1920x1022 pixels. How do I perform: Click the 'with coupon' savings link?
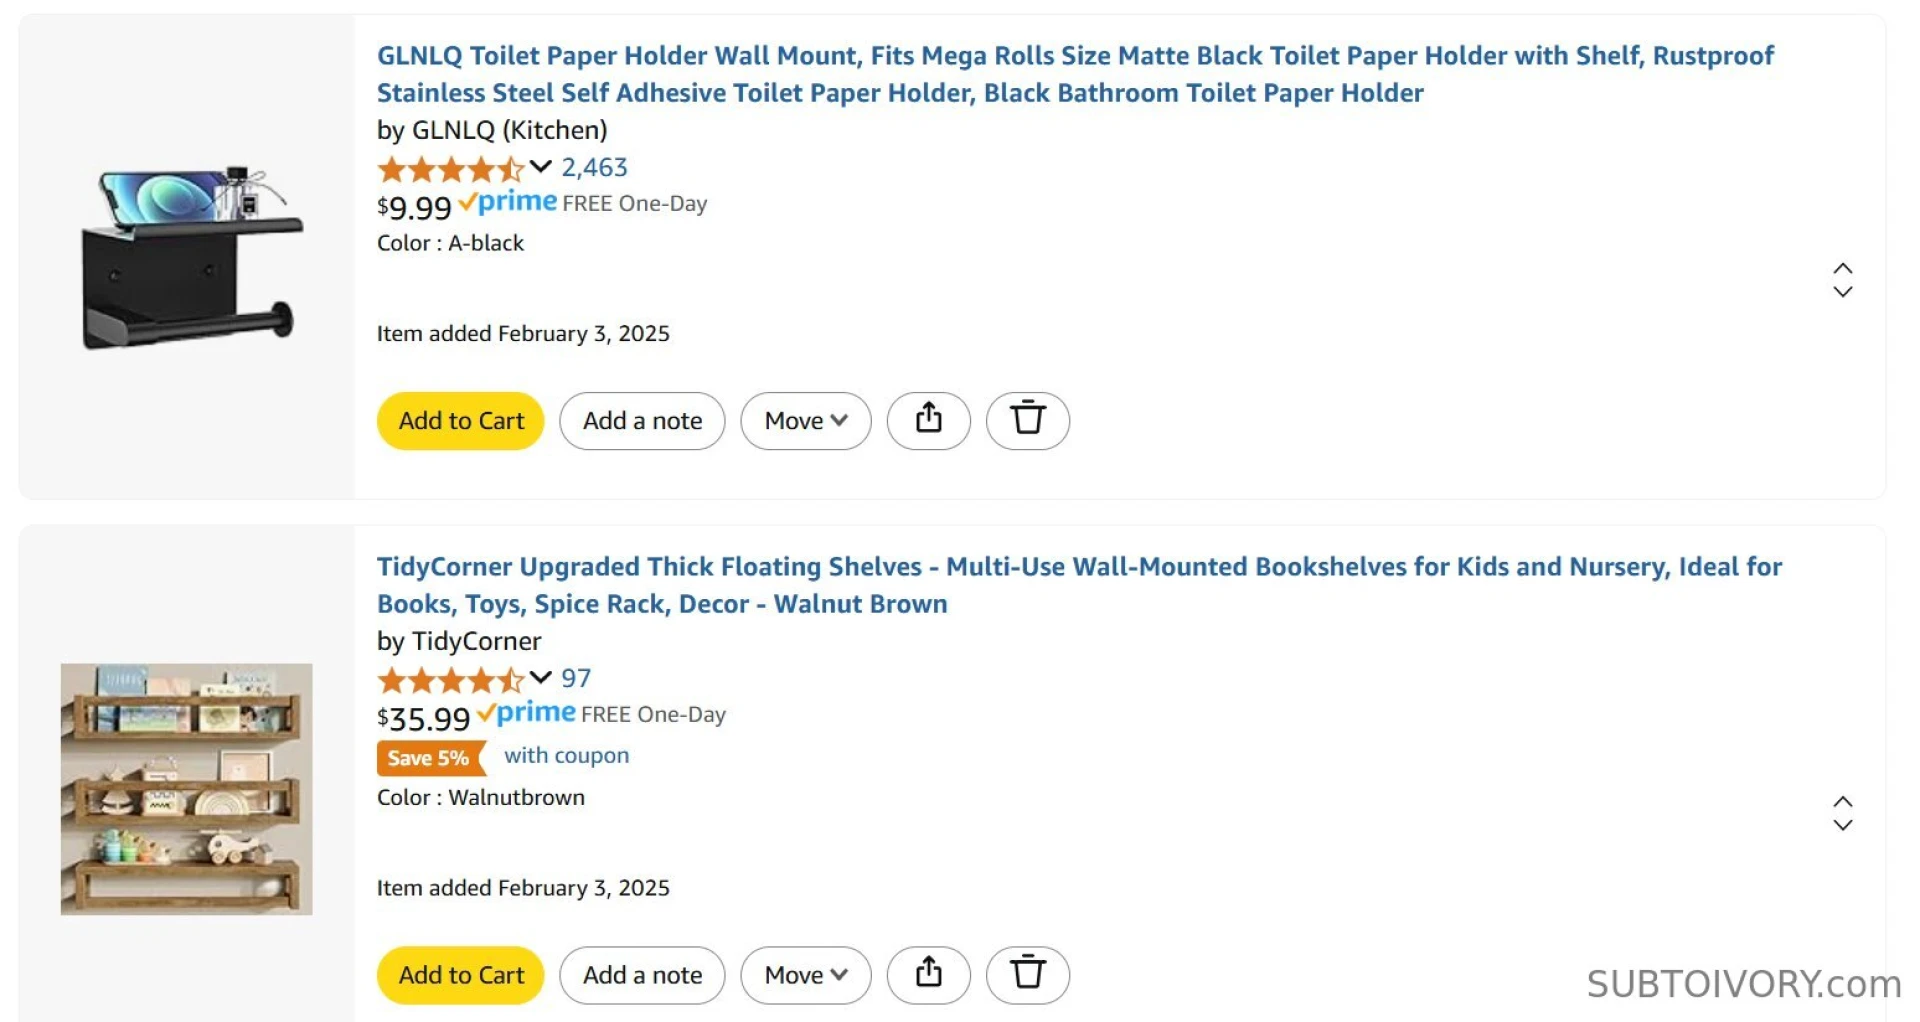click(566, 756)
